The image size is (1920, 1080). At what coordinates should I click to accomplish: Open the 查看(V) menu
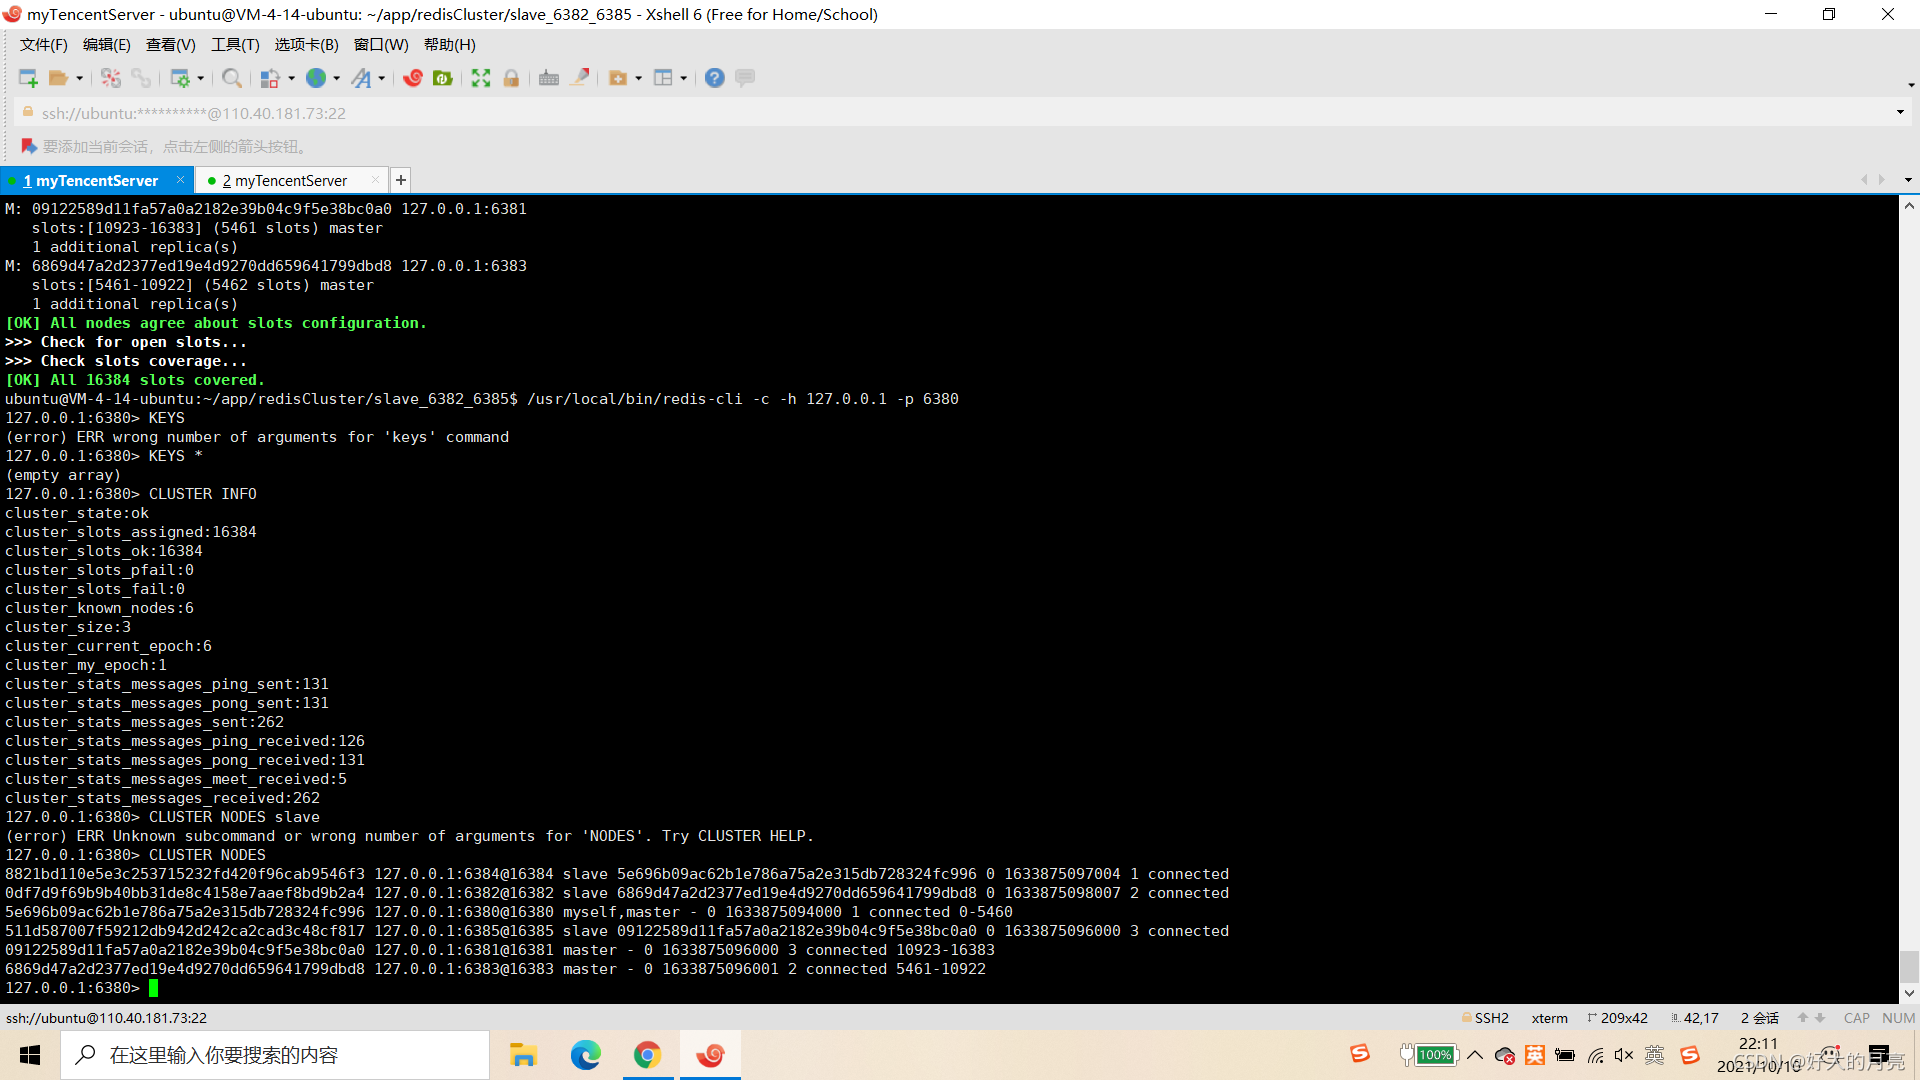pos(171,45)
